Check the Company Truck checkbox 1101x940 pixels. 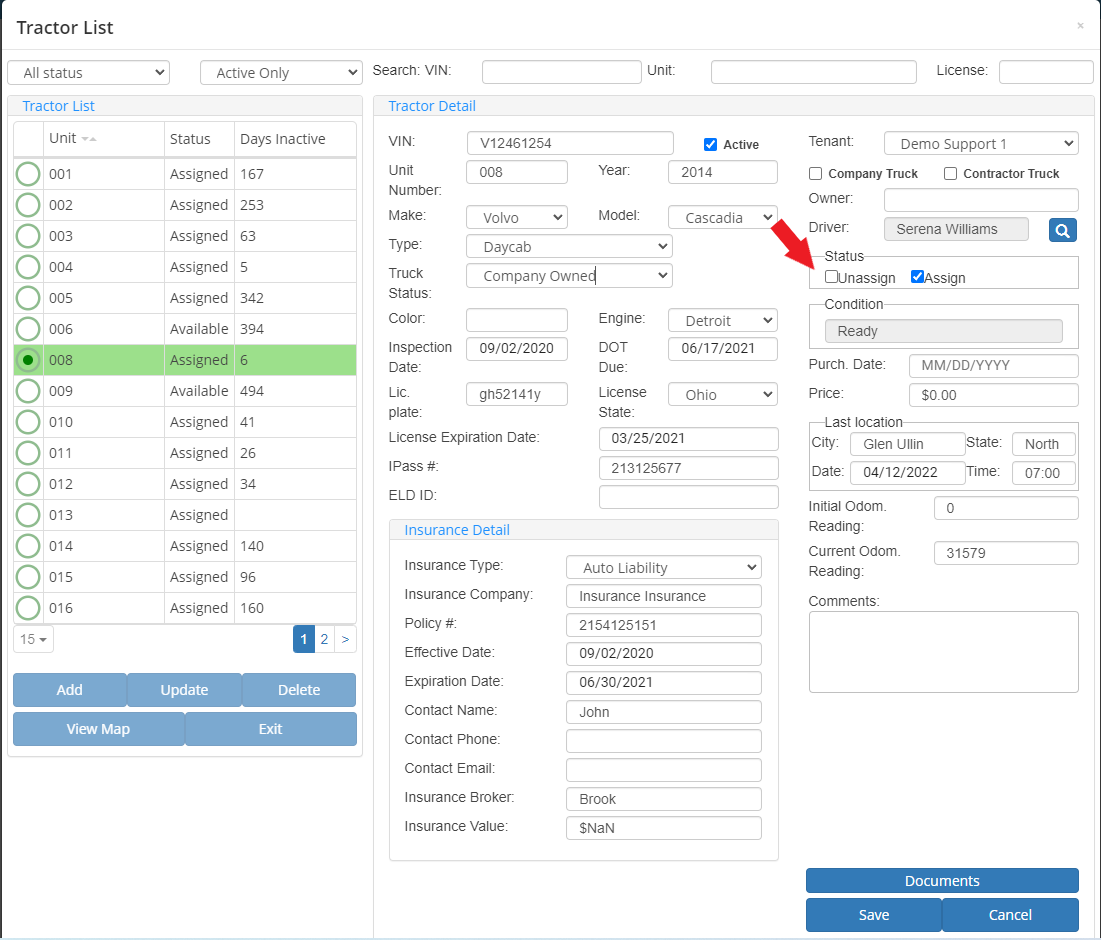(x=815, y=173)
